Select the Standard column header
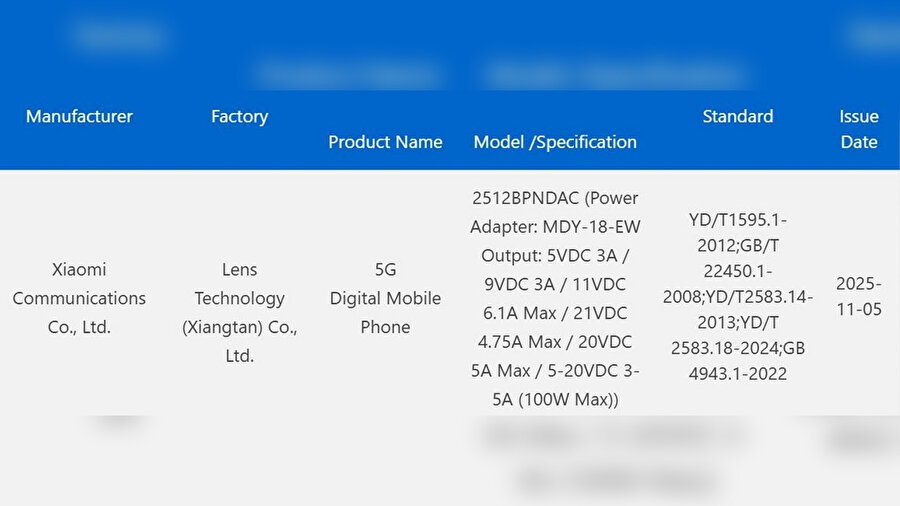The height and width of the screenshot is (506, 900). point(738,116)
